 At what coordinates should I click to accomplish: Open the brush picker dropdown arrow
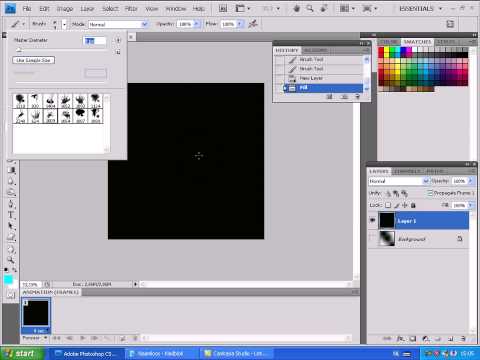(x=64, y=24)
